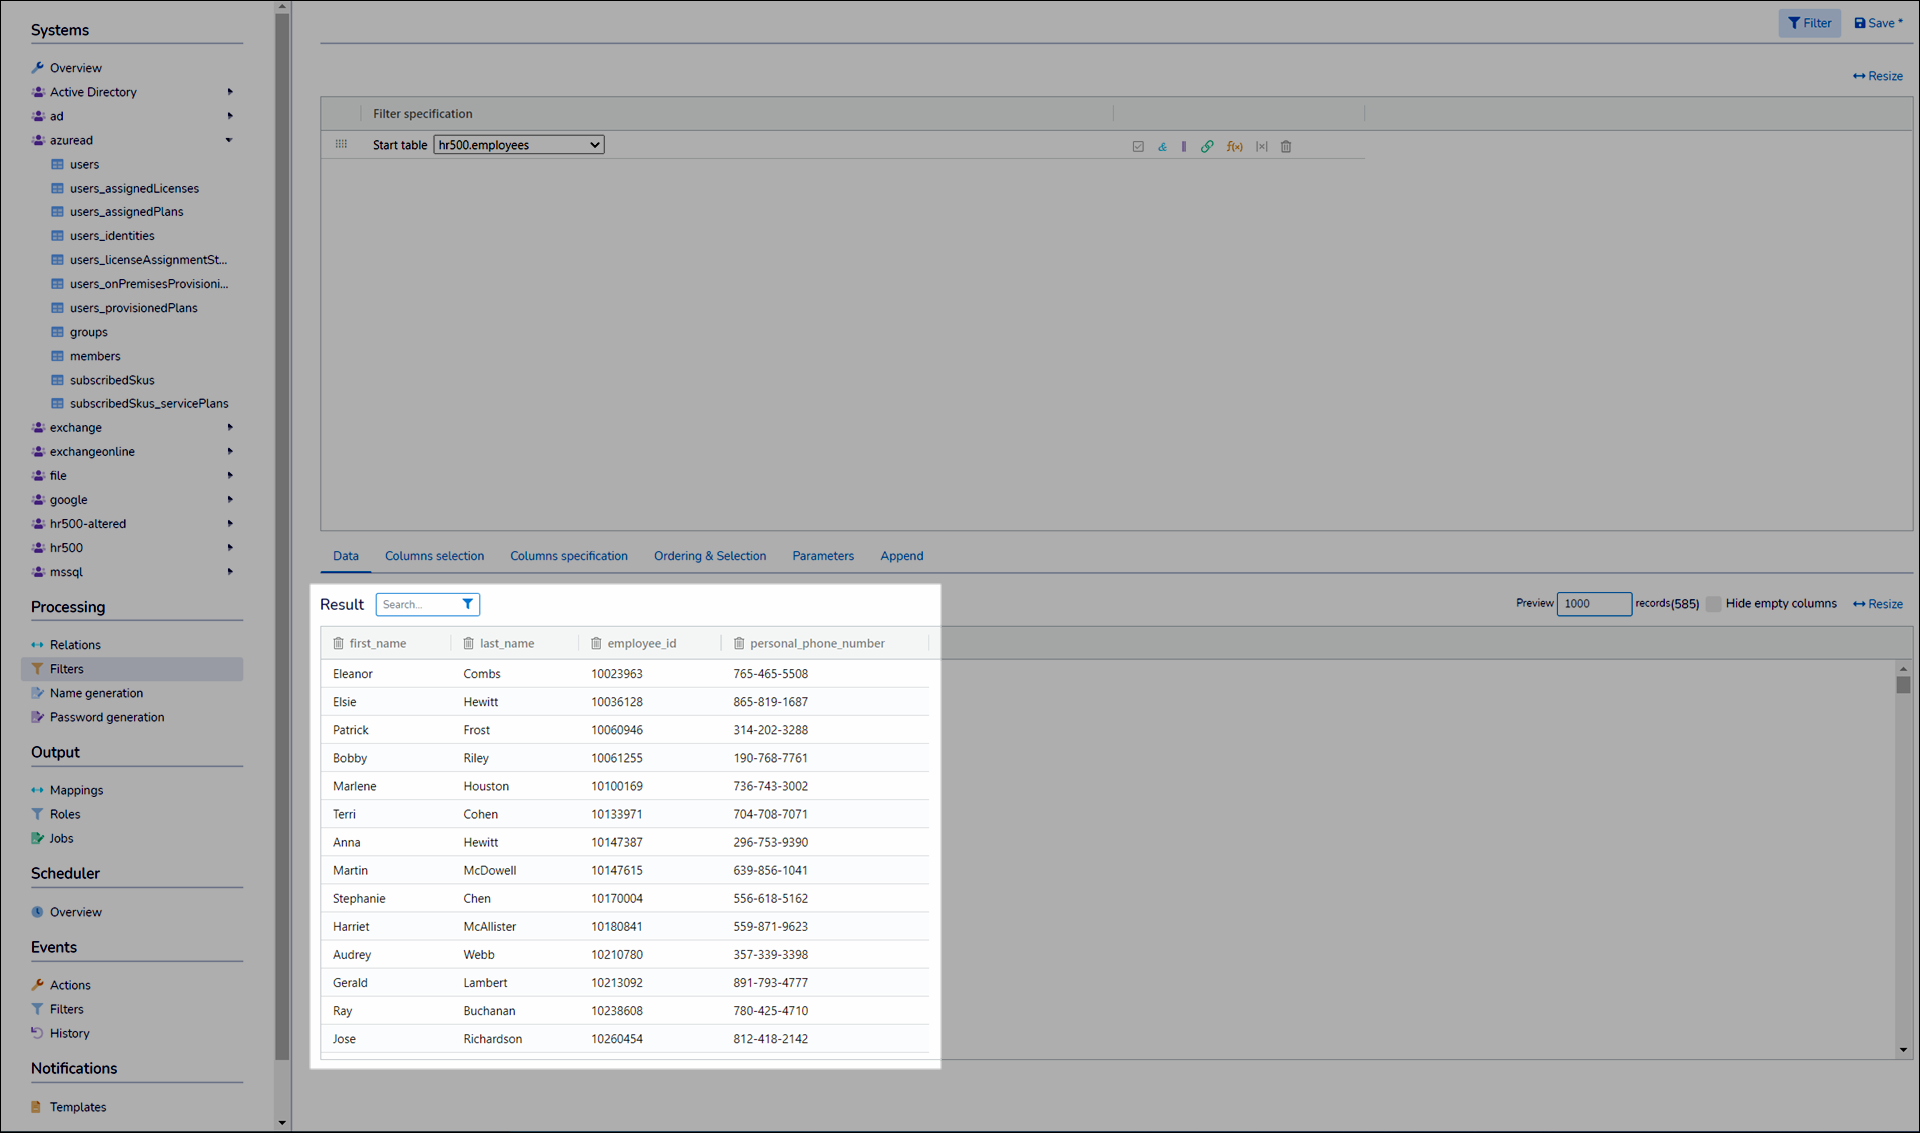Click the orange f(x) function icon
The image size is (1920, 1133).
pyautogui.click(x=1235, y=147)
